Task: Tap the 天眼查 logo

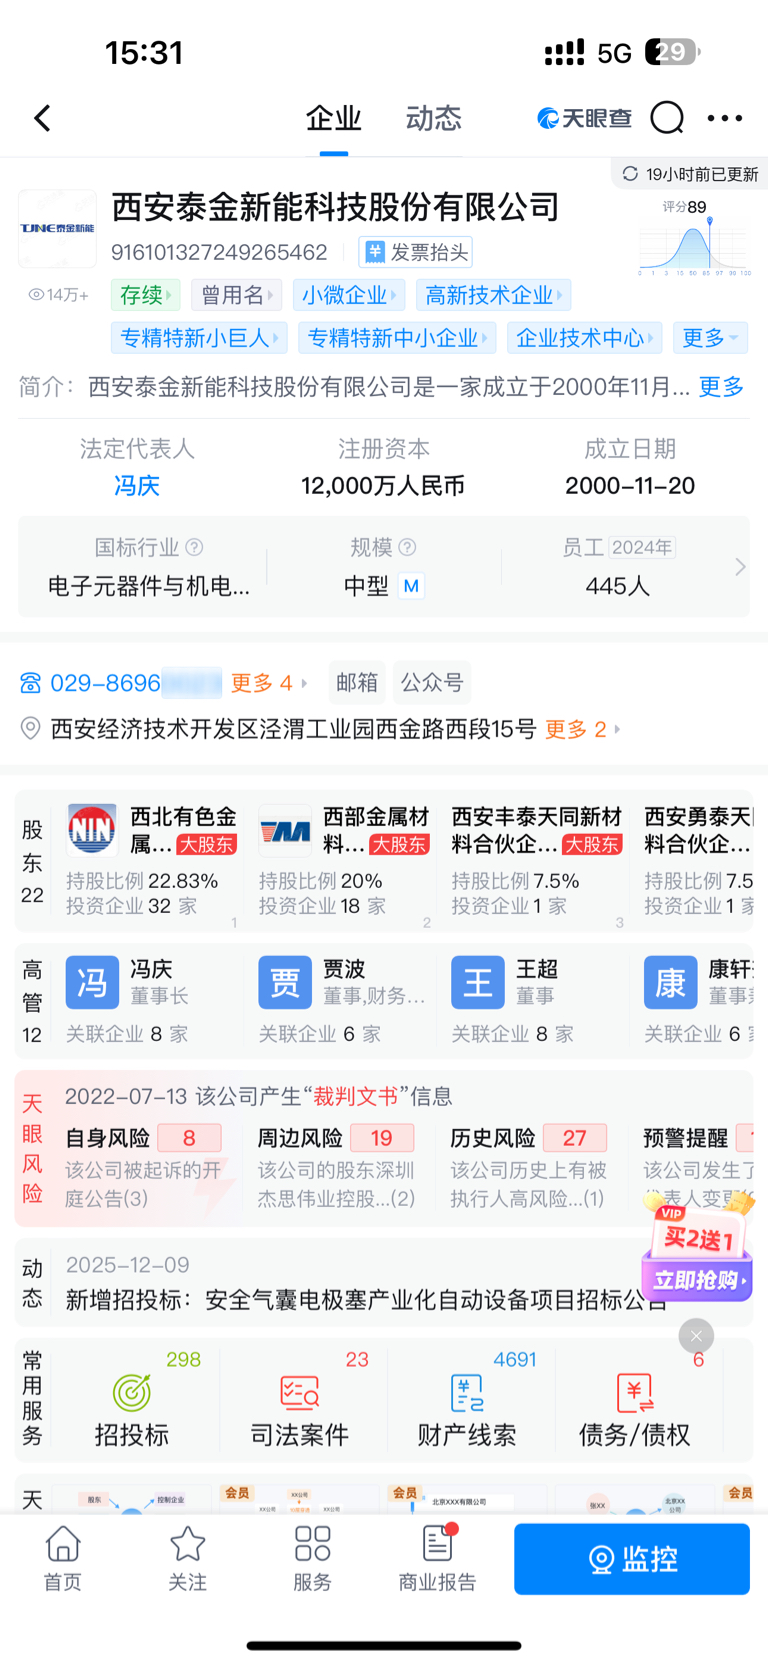Action: point(585,118)
